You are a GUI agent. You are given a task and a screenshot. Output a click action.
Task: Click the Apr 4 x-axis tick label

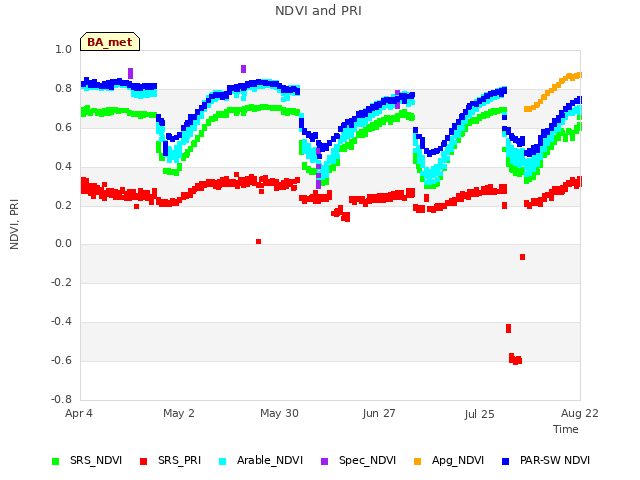pyautogui.click(x=79, y=413)
